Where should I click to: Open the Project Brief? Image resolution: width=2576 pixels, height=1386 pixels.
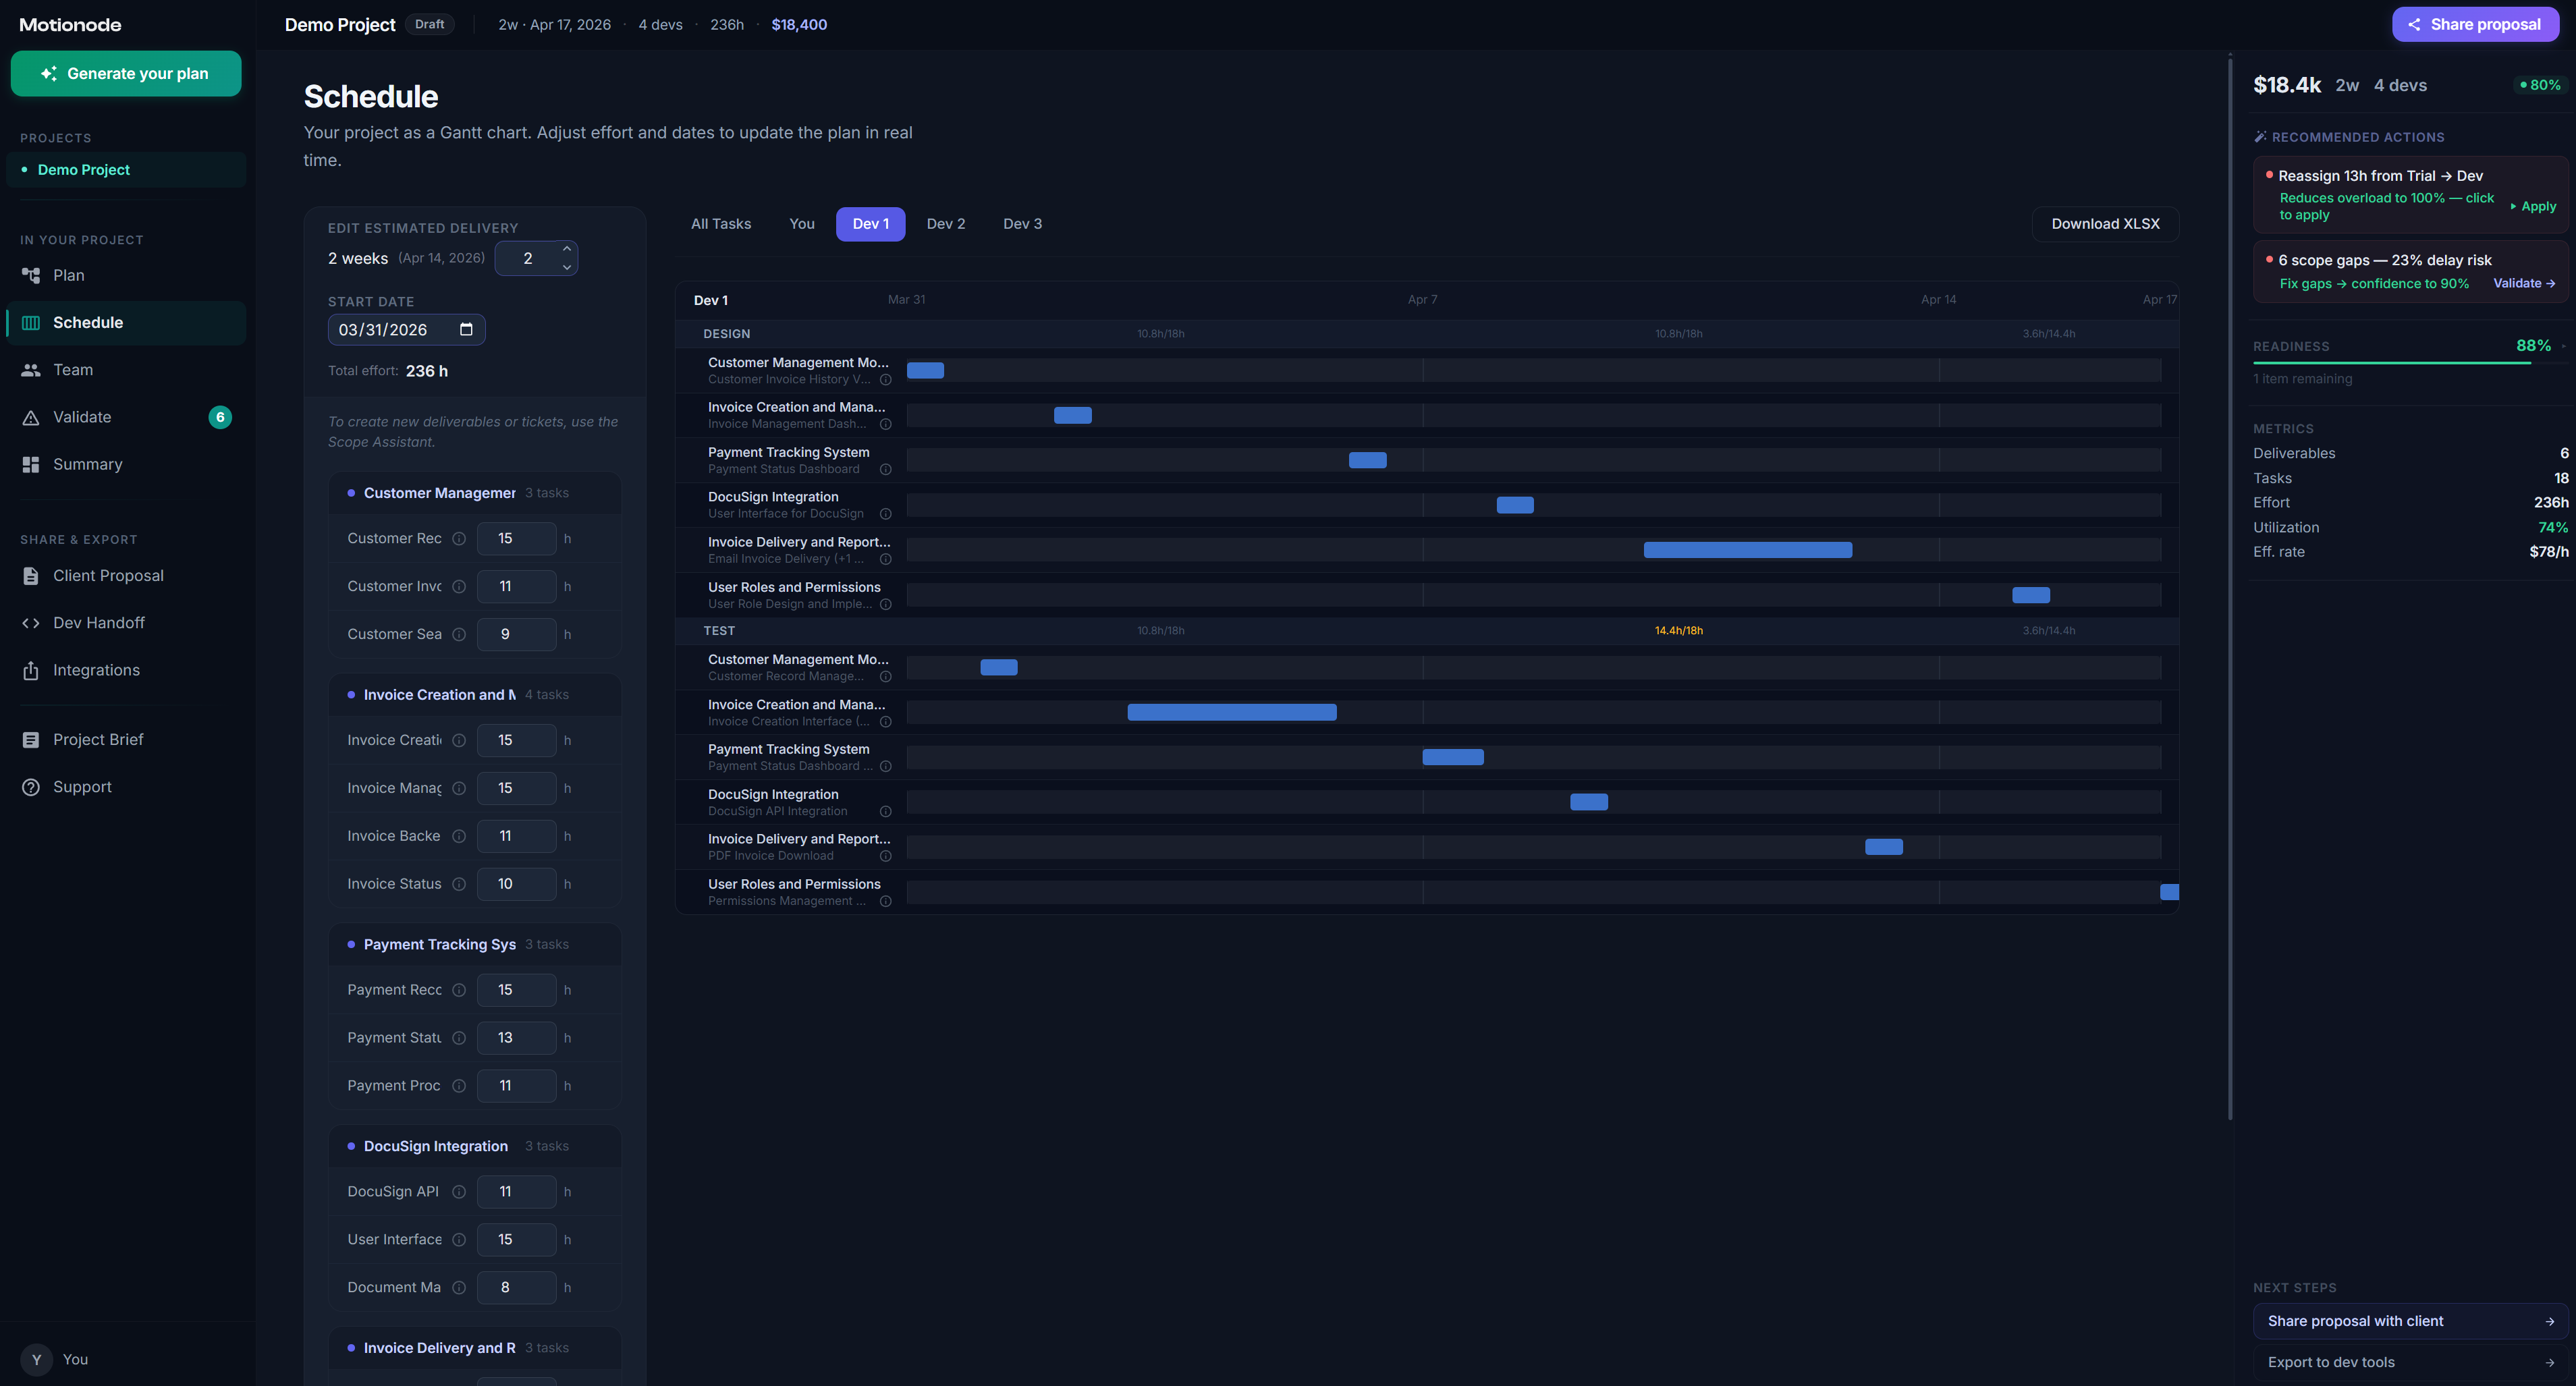[x=97, y=739]
